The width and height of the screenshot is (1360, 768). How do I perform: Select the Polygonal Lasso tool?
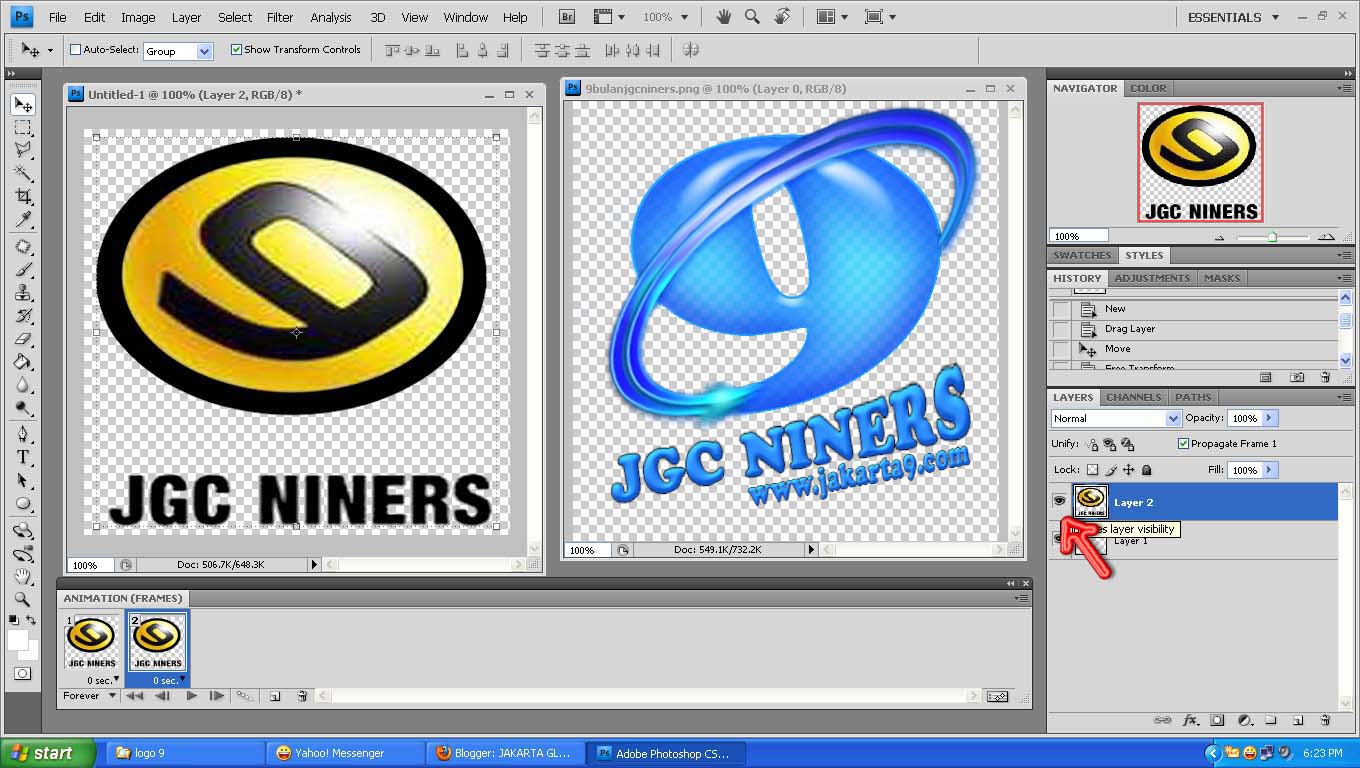23,150
